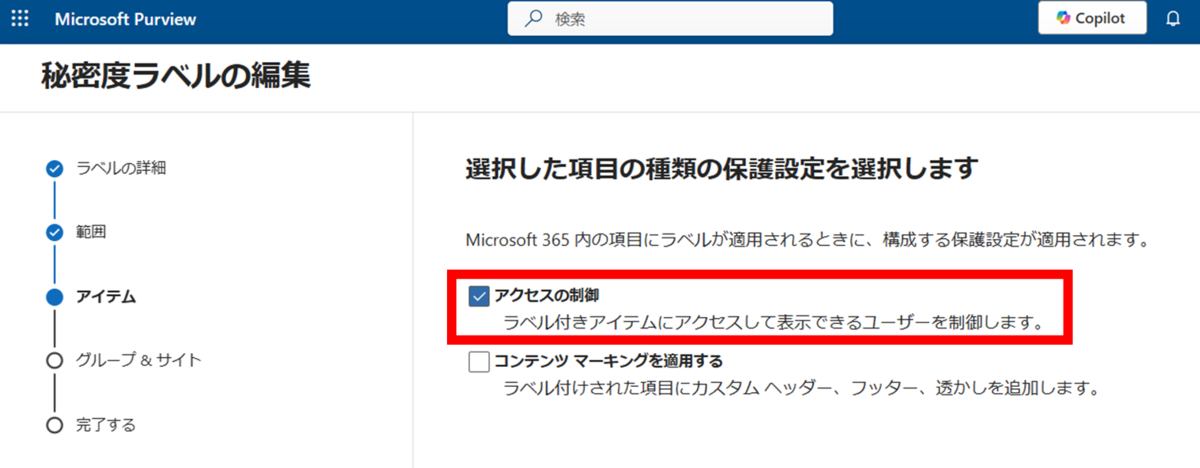This screenshot has height=468, width=1200.
Task: Click the Copilot logo icon
Action: point(1063,18)
